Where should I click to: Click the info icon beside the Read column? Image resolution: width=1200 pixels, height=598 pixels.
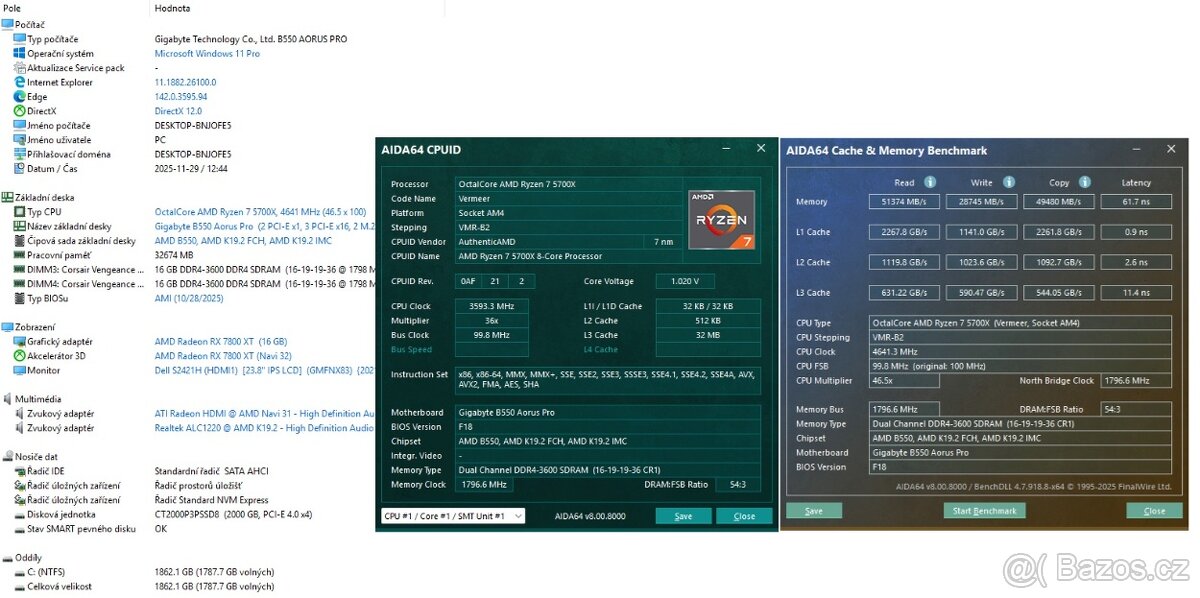click(929, 182)
